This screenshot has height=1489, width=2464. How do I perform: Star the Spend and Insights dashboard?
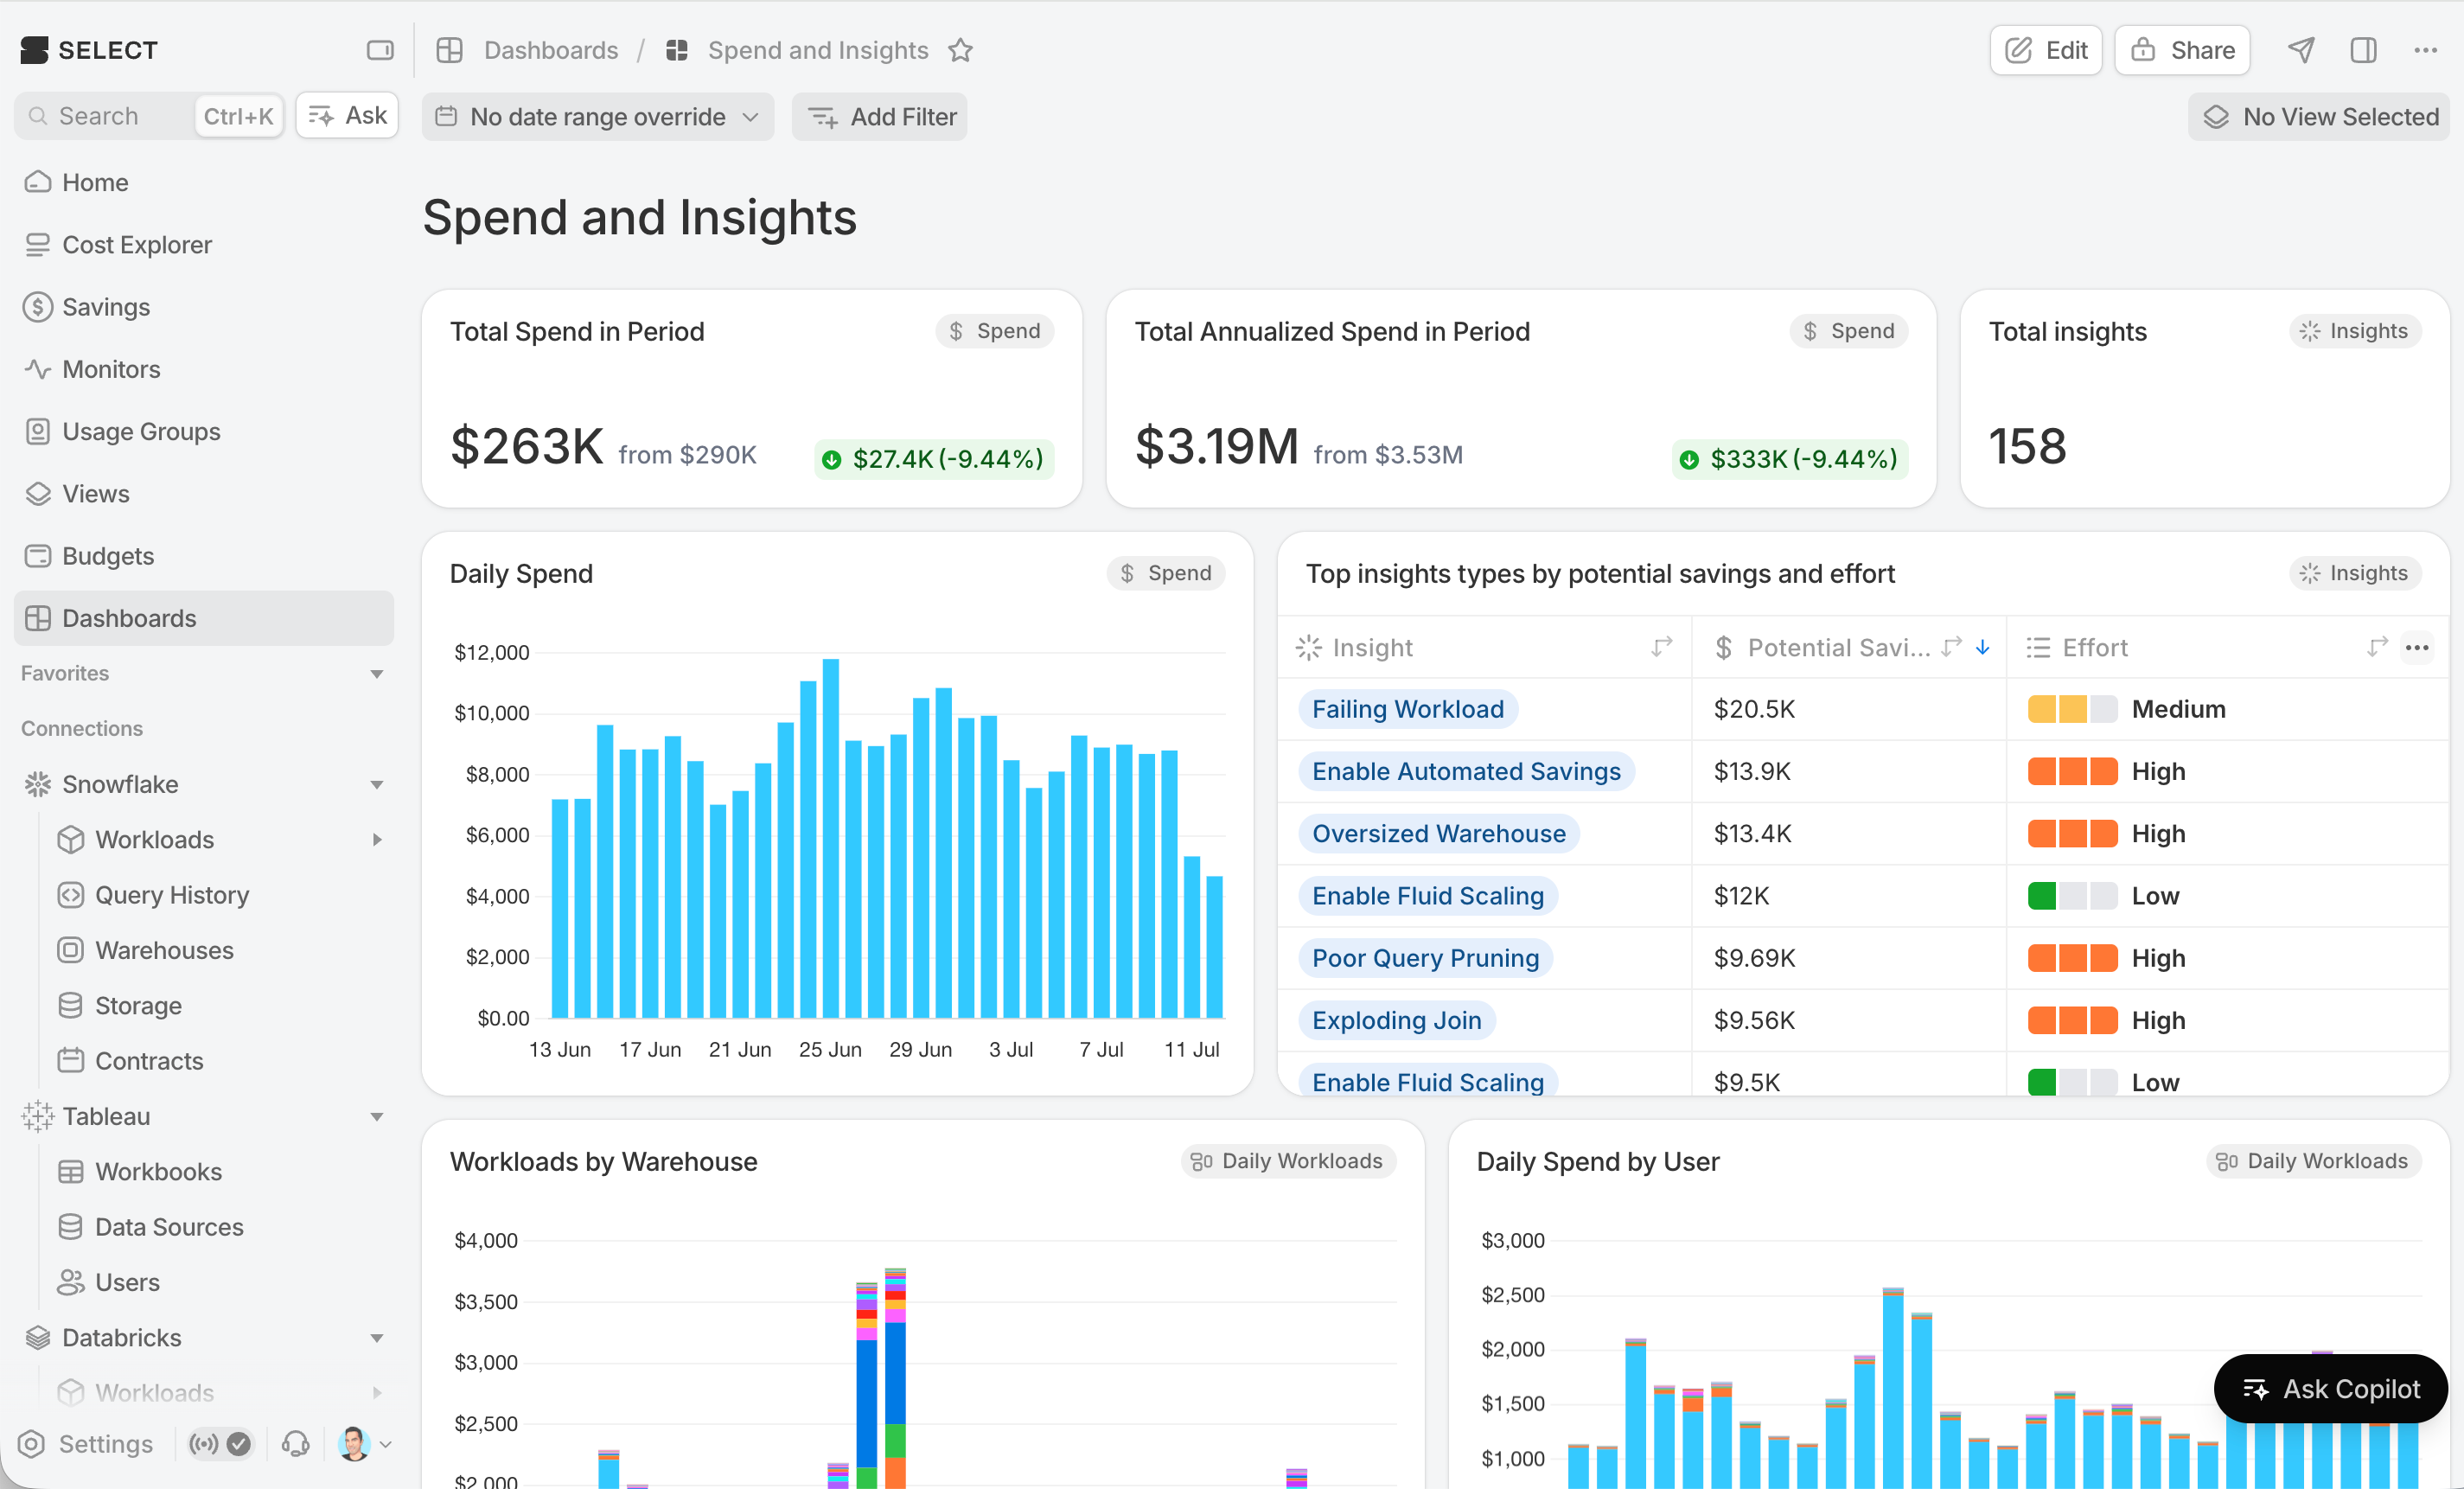(x=961, y=50)
